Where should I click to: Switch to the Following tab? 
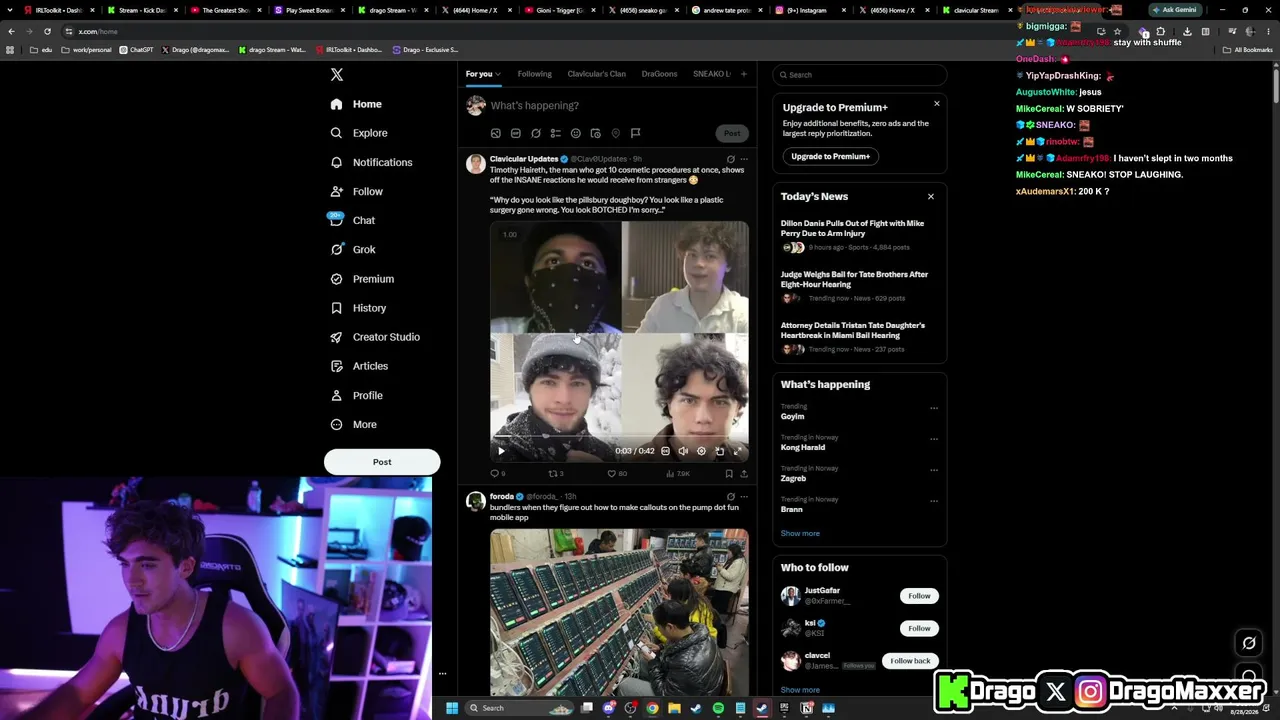pyautogui.click(x=534, y=74)
